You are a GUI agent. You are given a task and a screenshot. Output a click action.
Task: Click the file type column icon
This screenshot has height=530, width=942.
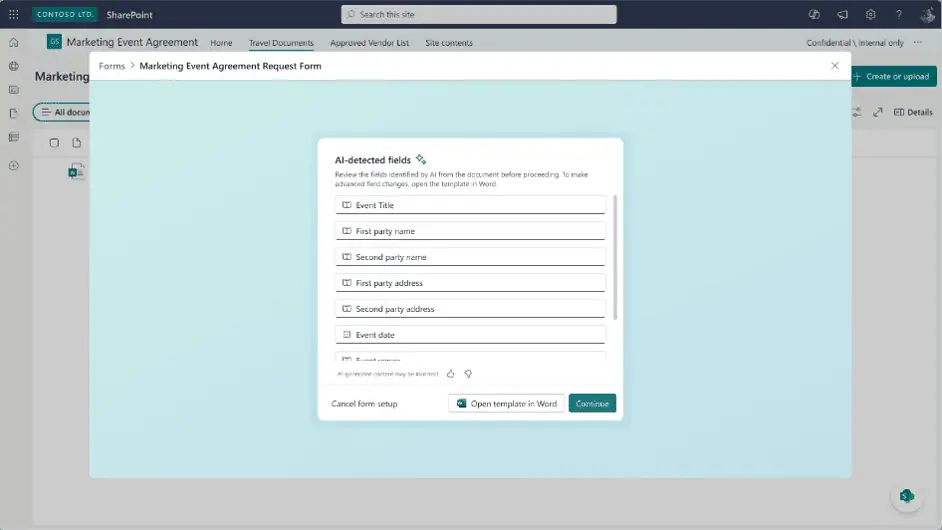[76, 143]
